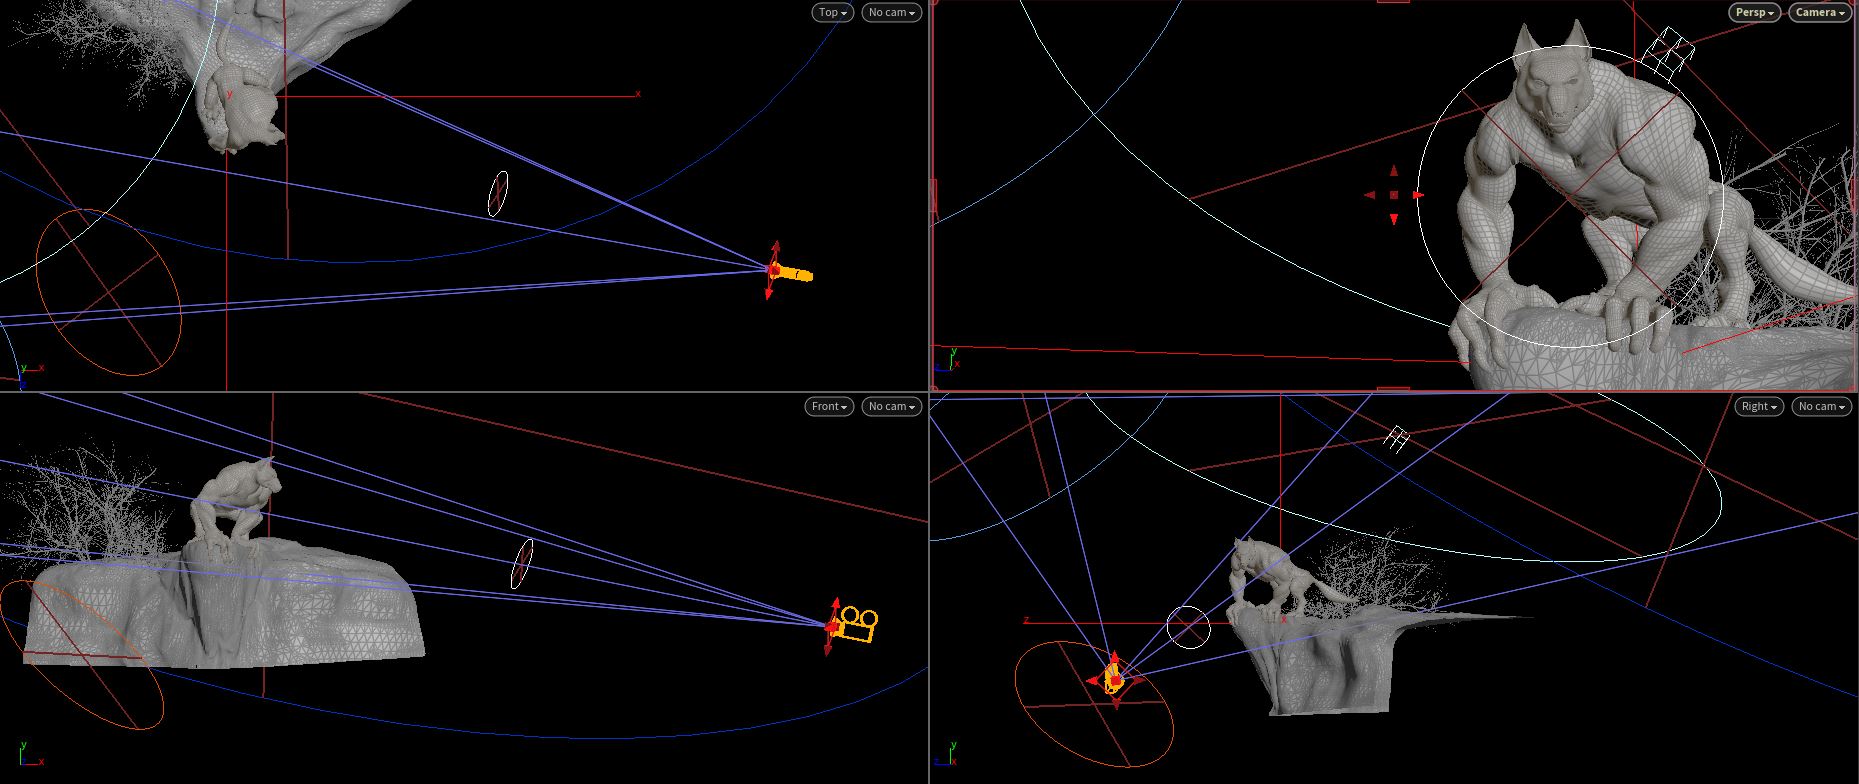This screenshot has width=1859, height=784.
Task: Select orange camera in Right viewport
Action: pyautogui.click(x=1115, y=679)
